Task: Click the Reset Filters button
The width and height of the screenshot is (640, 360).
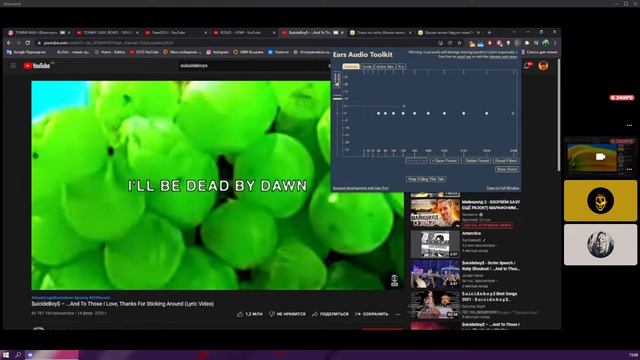Action: tap(507, 161)
